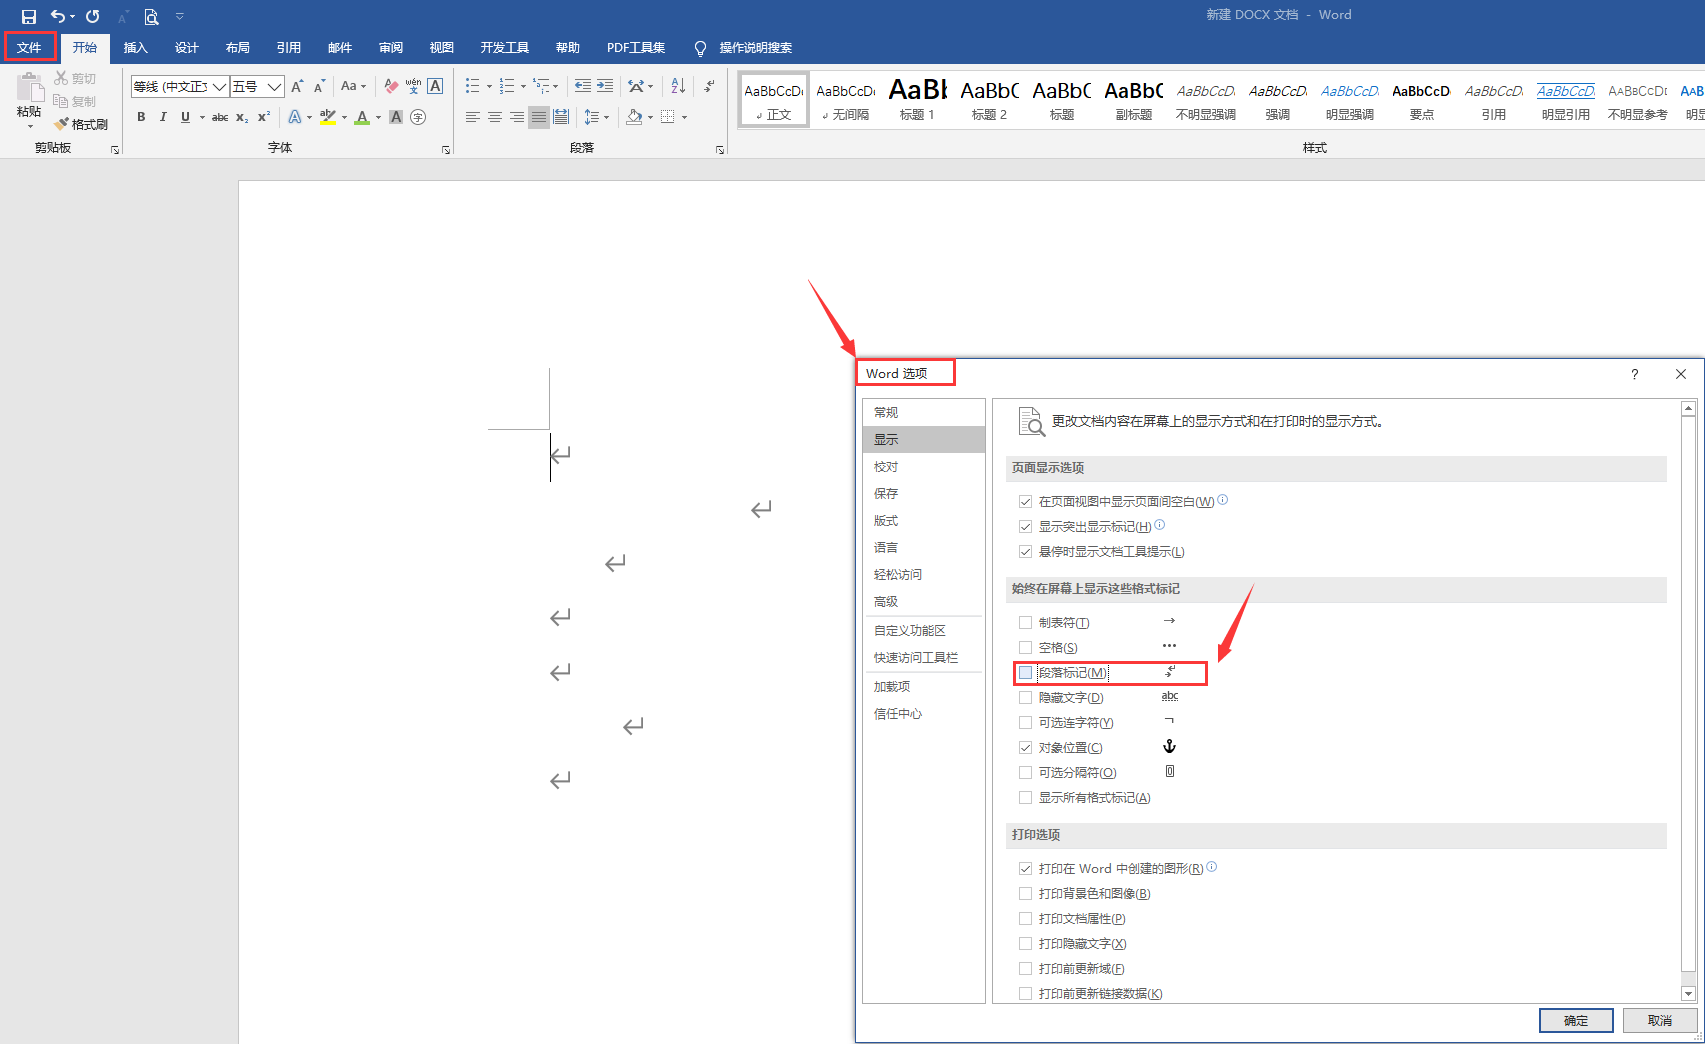Image resolution: width=1705 pixels, height=1044 pixels.
Task: Open the 文件 tab
Action: 29,47
